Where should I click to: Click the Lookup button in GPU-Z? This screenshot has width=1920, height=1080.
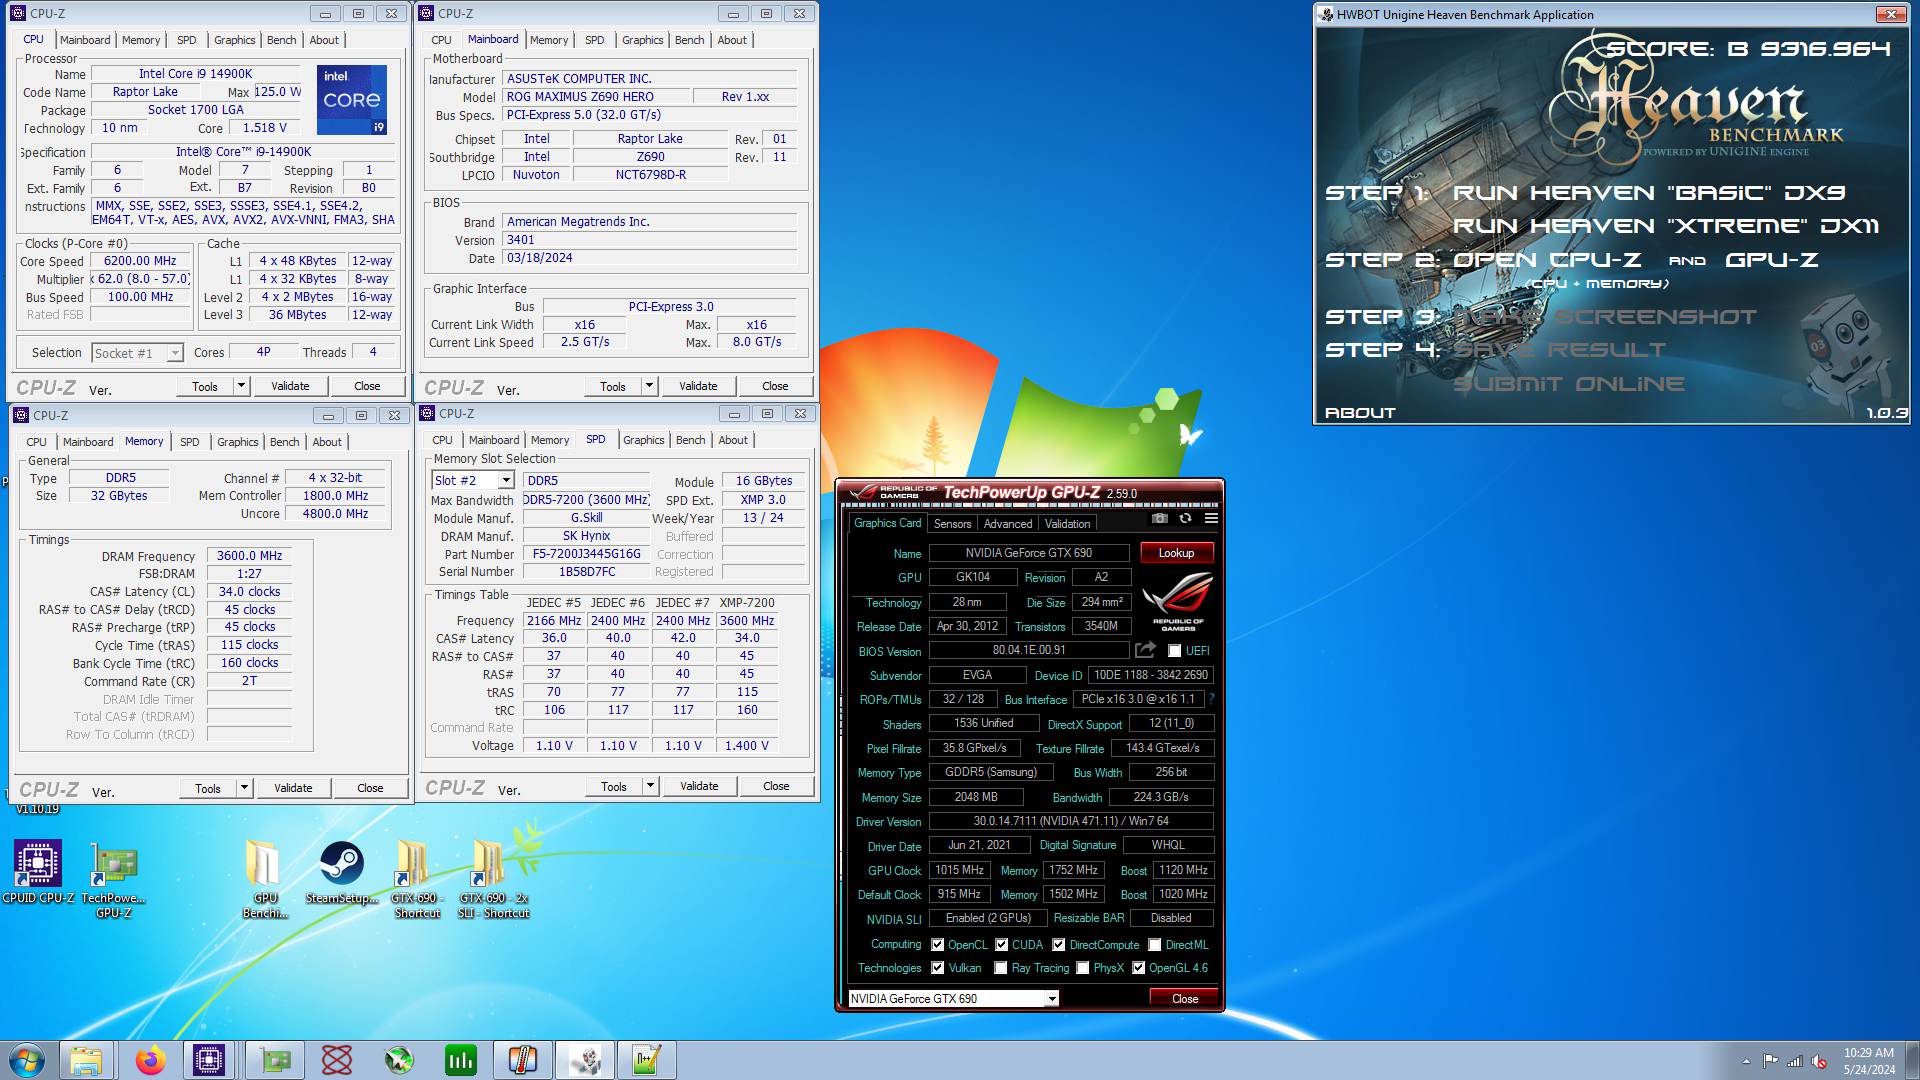click(x=1176, y=553)
